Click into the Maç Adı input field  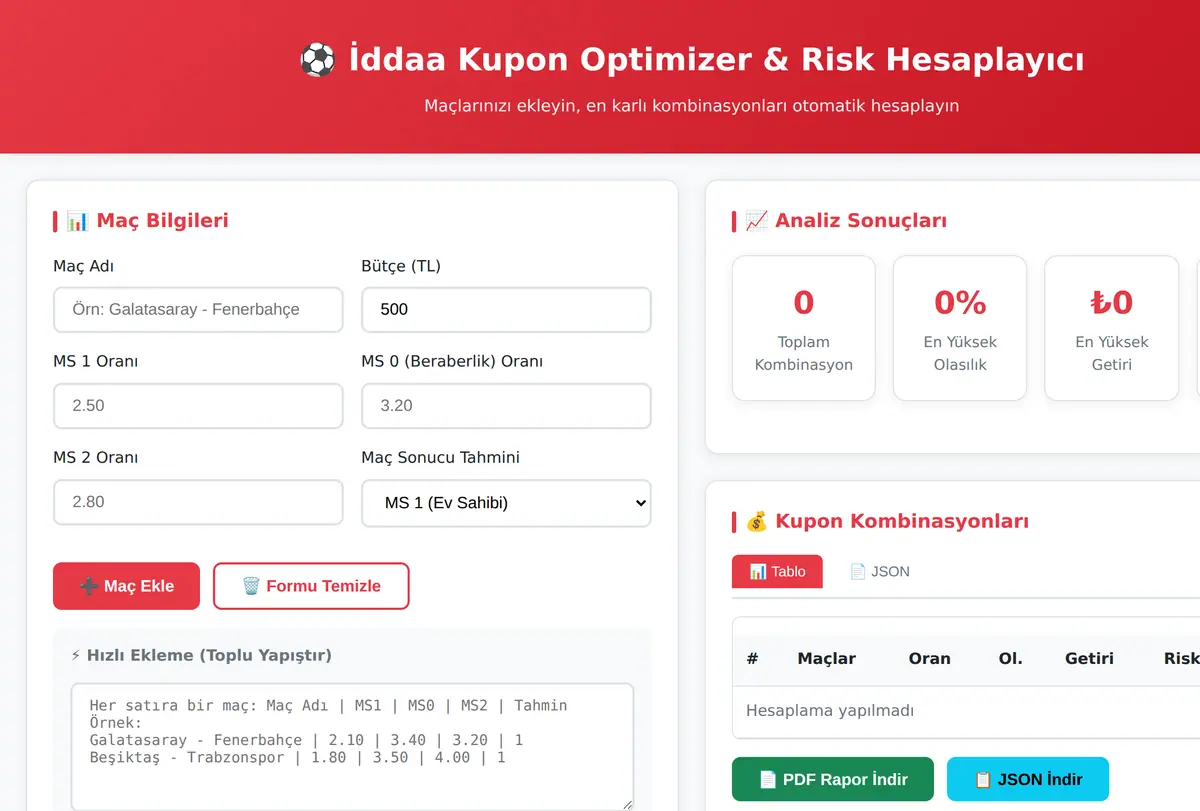[x=198, y=310]
